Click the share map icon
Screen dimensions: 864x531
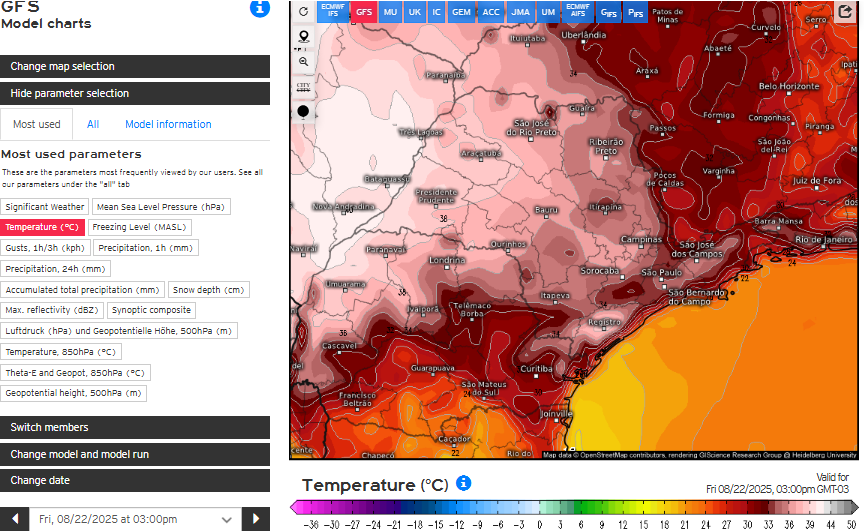pos(845,12)
